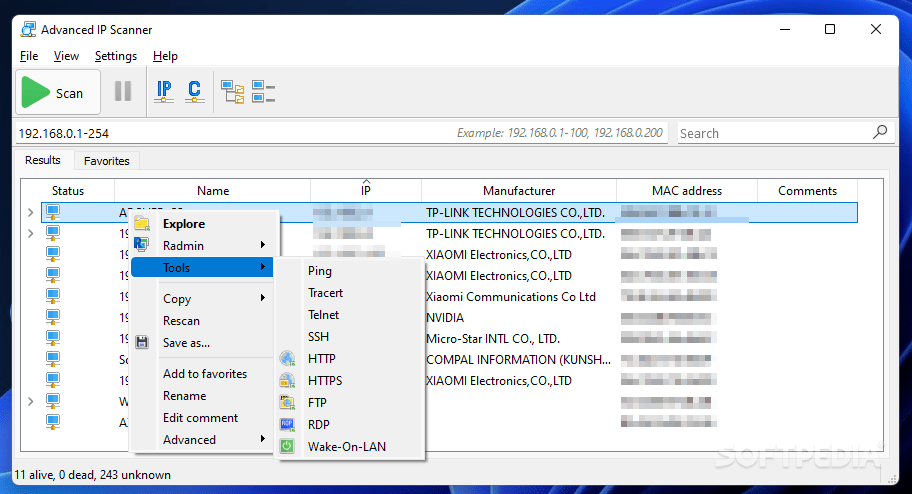This screenshot has height=494, width=912.
Task: Start scanning with the Scan button
Action: (58, 93)
